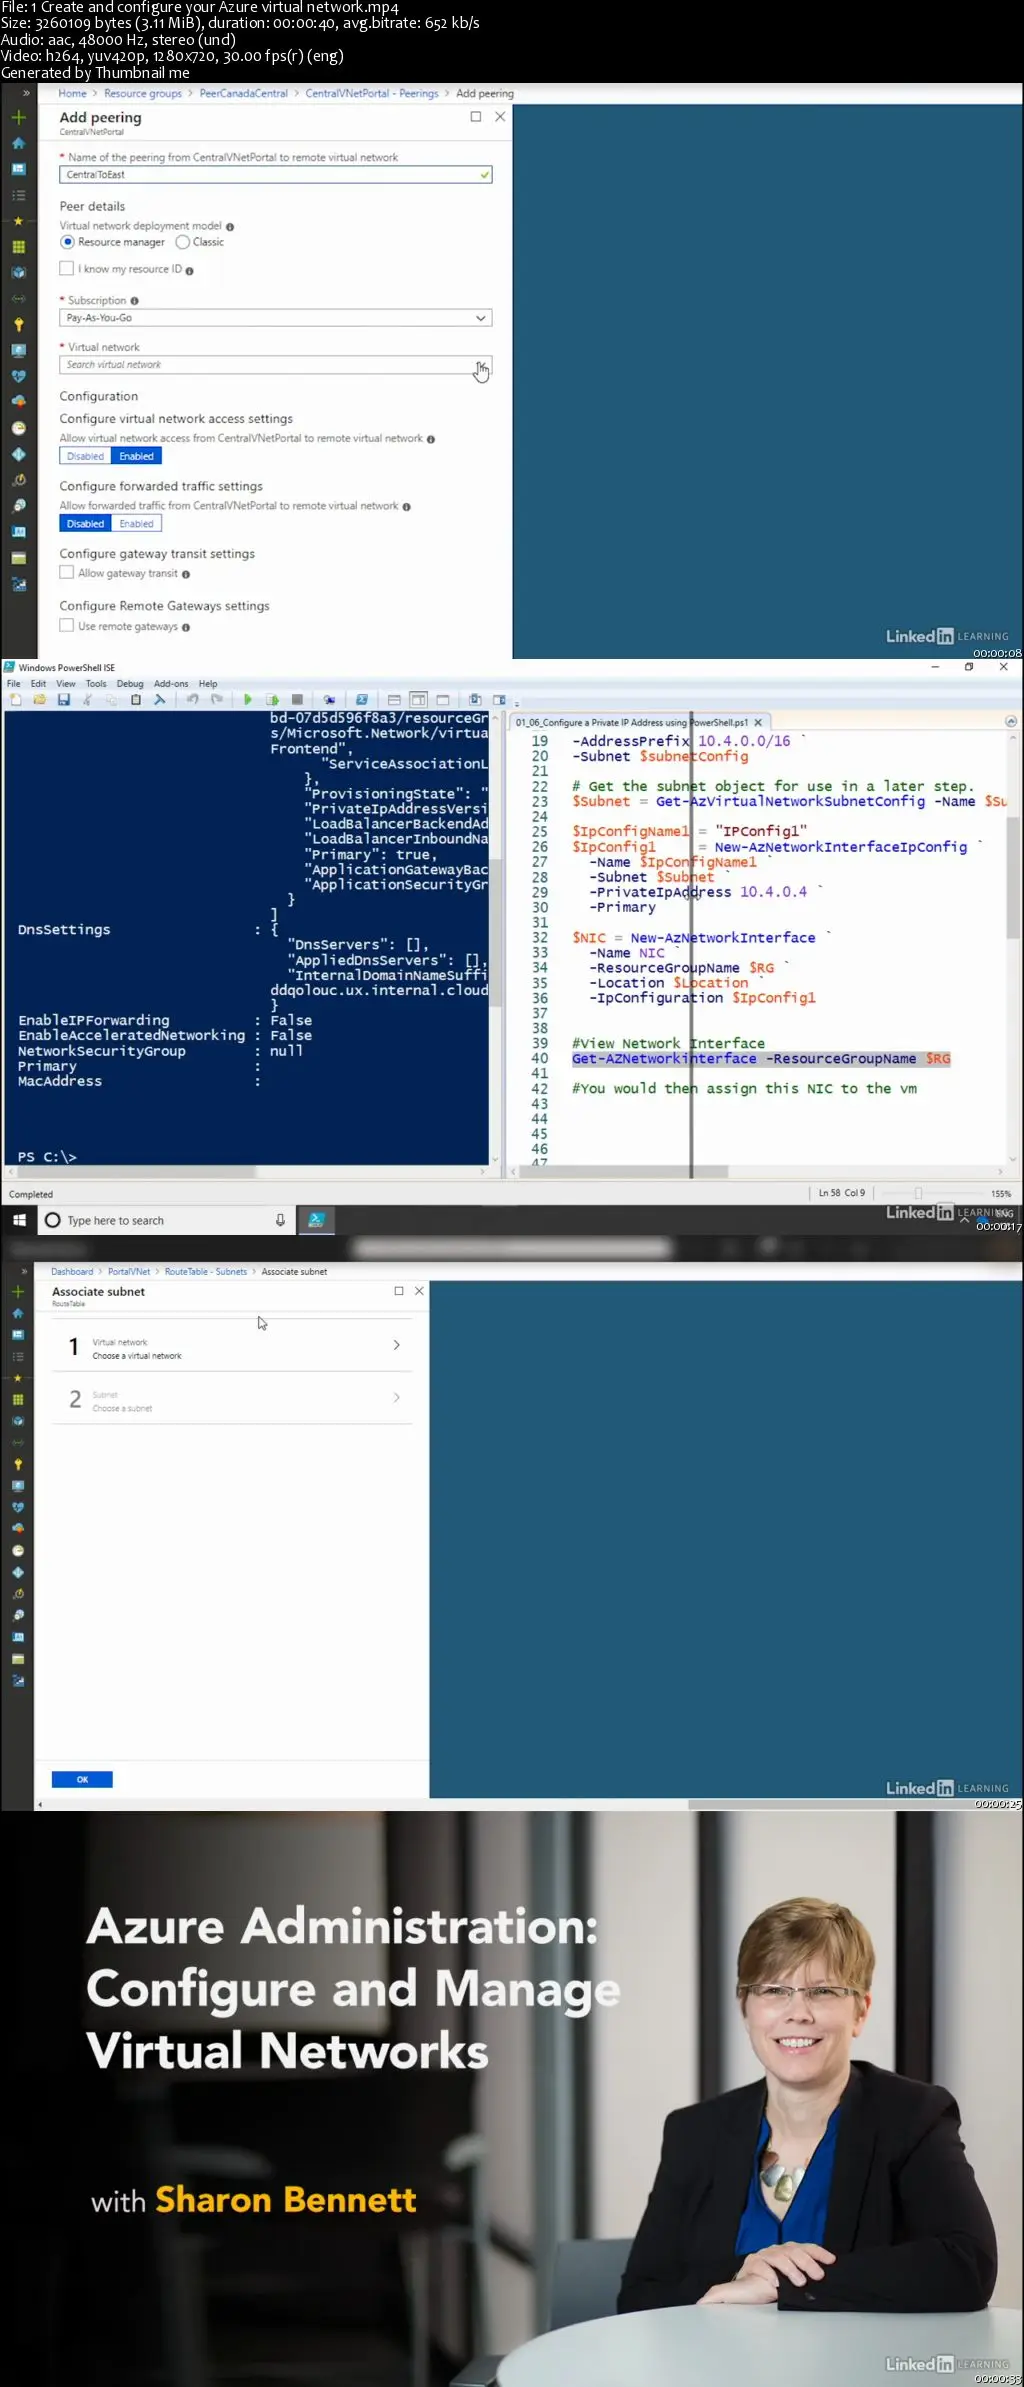Screen dimensions: 1024x2387
Task: Click Clear console pane icon in PowerShell ISE
Action: [x=160, y=700]
